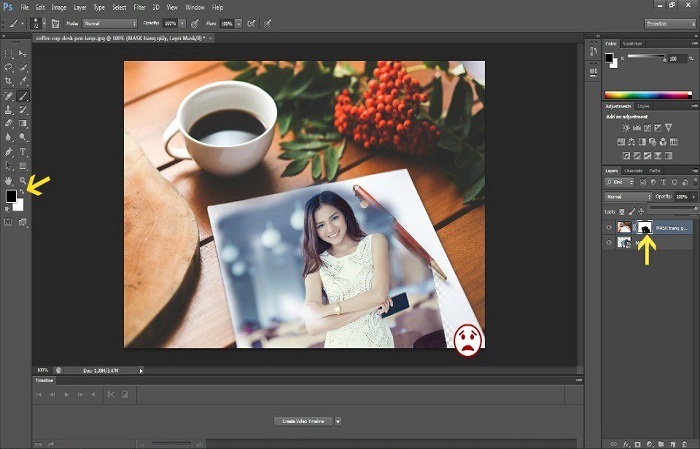Select the Zoom tool in the toolbar

23,180
